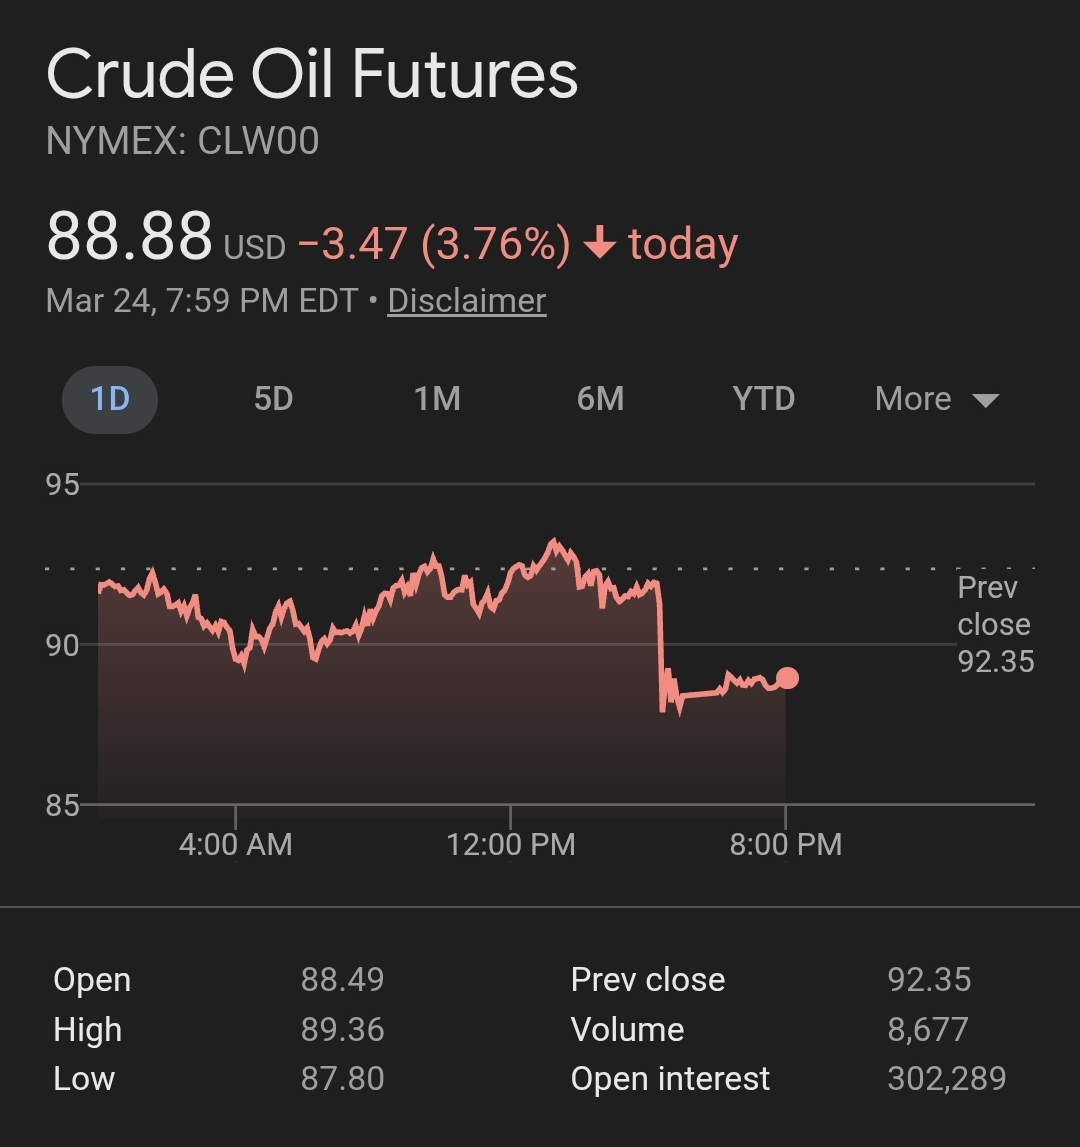Expand the More time ranges dropdown

pyautogui.click(x=913, y=399)
